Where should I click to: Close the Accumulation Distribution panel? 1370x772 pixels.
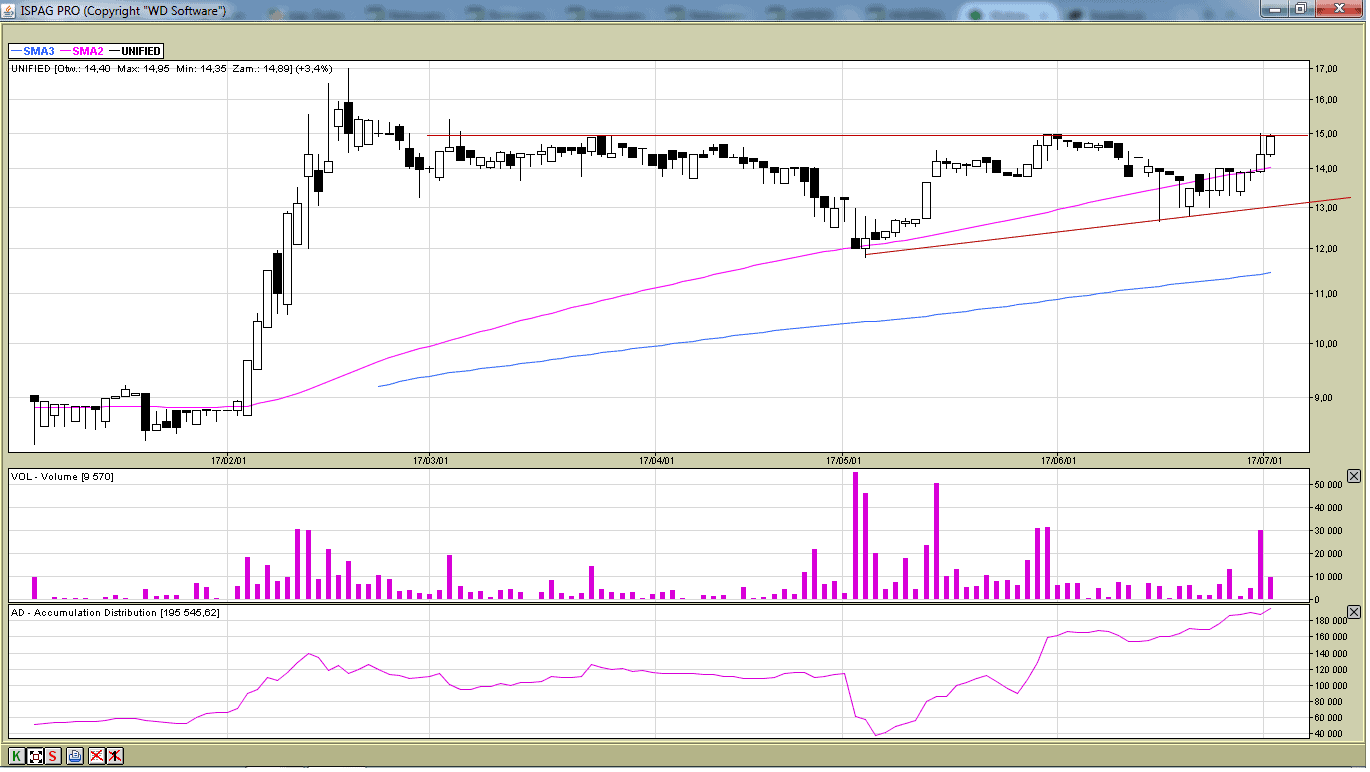point(1354,612)
